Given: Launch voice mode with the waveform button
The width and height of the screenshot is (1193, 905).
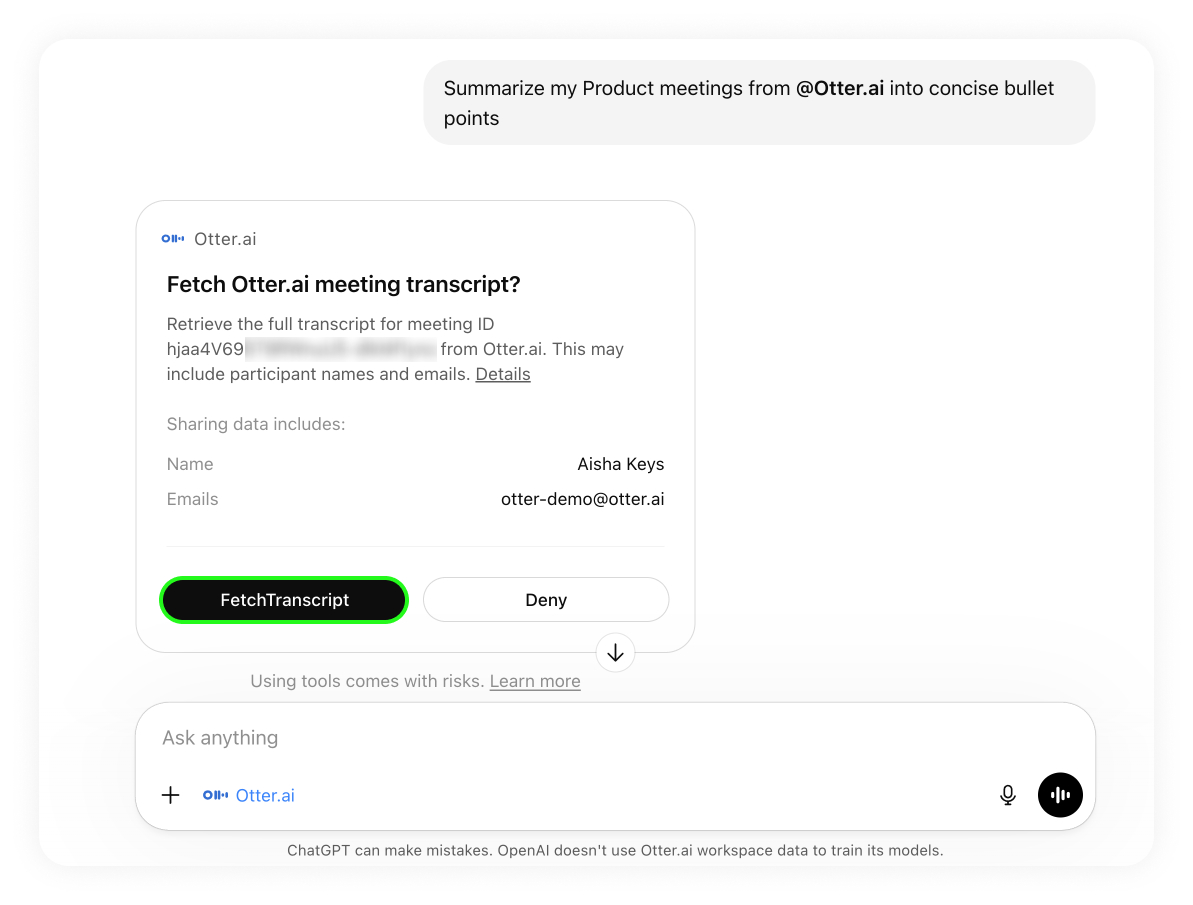Looking at the screenshot, I should [1060, 795].
